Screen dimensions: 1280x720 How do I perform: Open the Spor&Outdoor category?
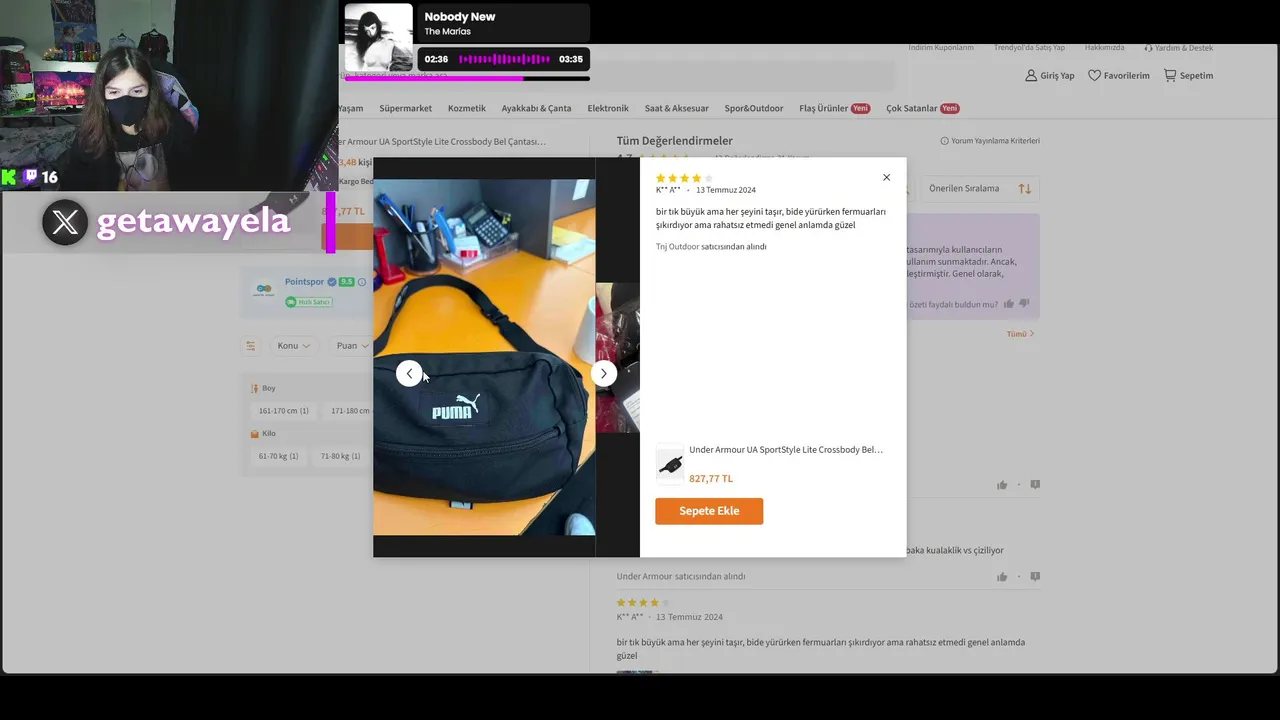tap(754, 108)
